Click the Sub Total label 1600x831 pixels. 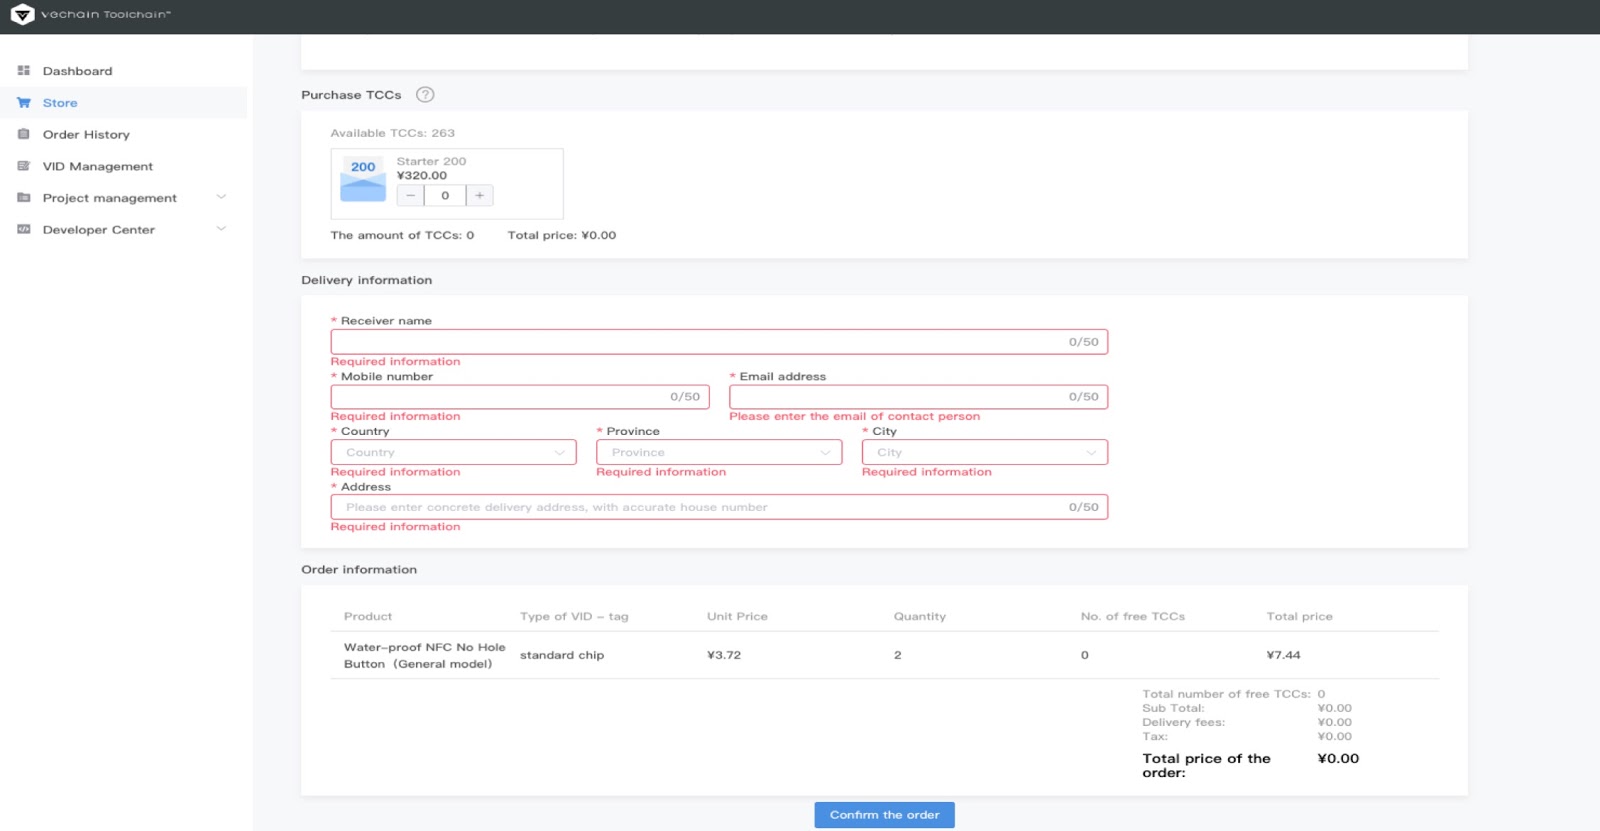click(x=1174, y=708)
